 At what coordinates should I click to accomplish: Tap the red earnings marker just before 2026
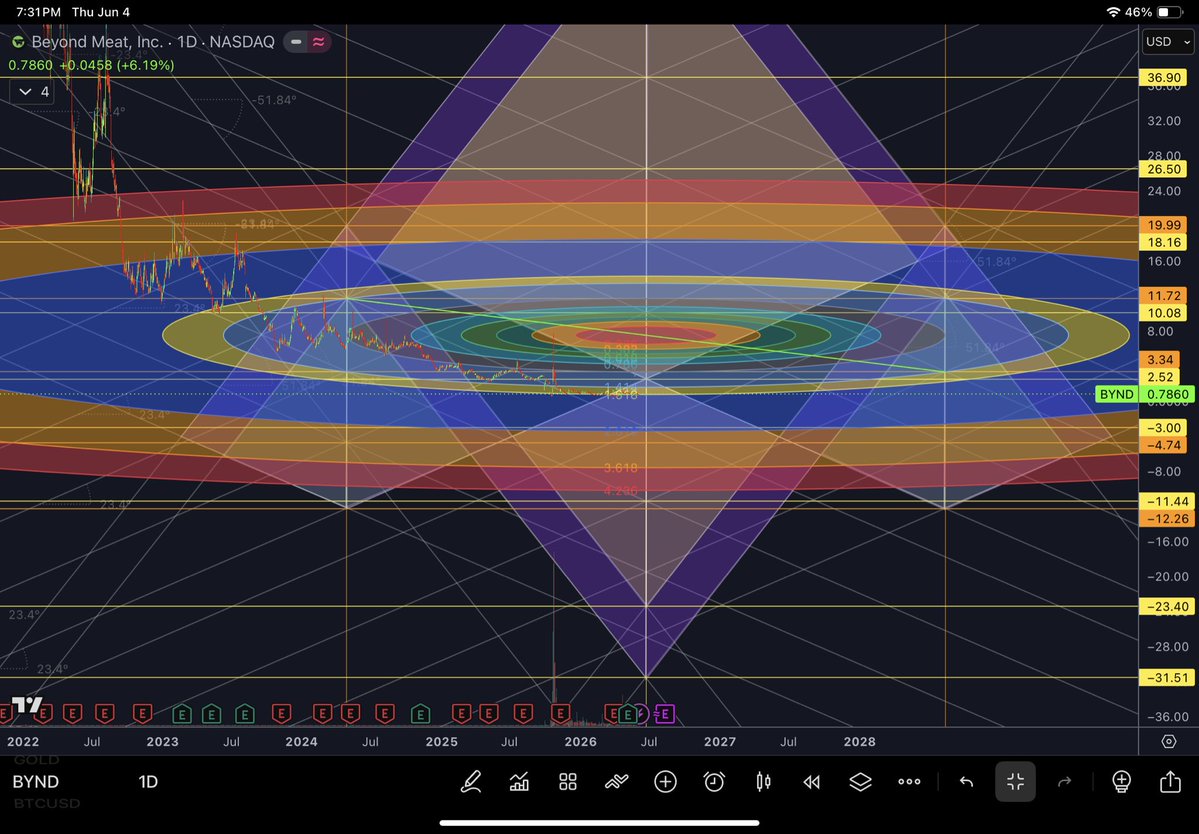pyautogui.click(x=561, y=714)
